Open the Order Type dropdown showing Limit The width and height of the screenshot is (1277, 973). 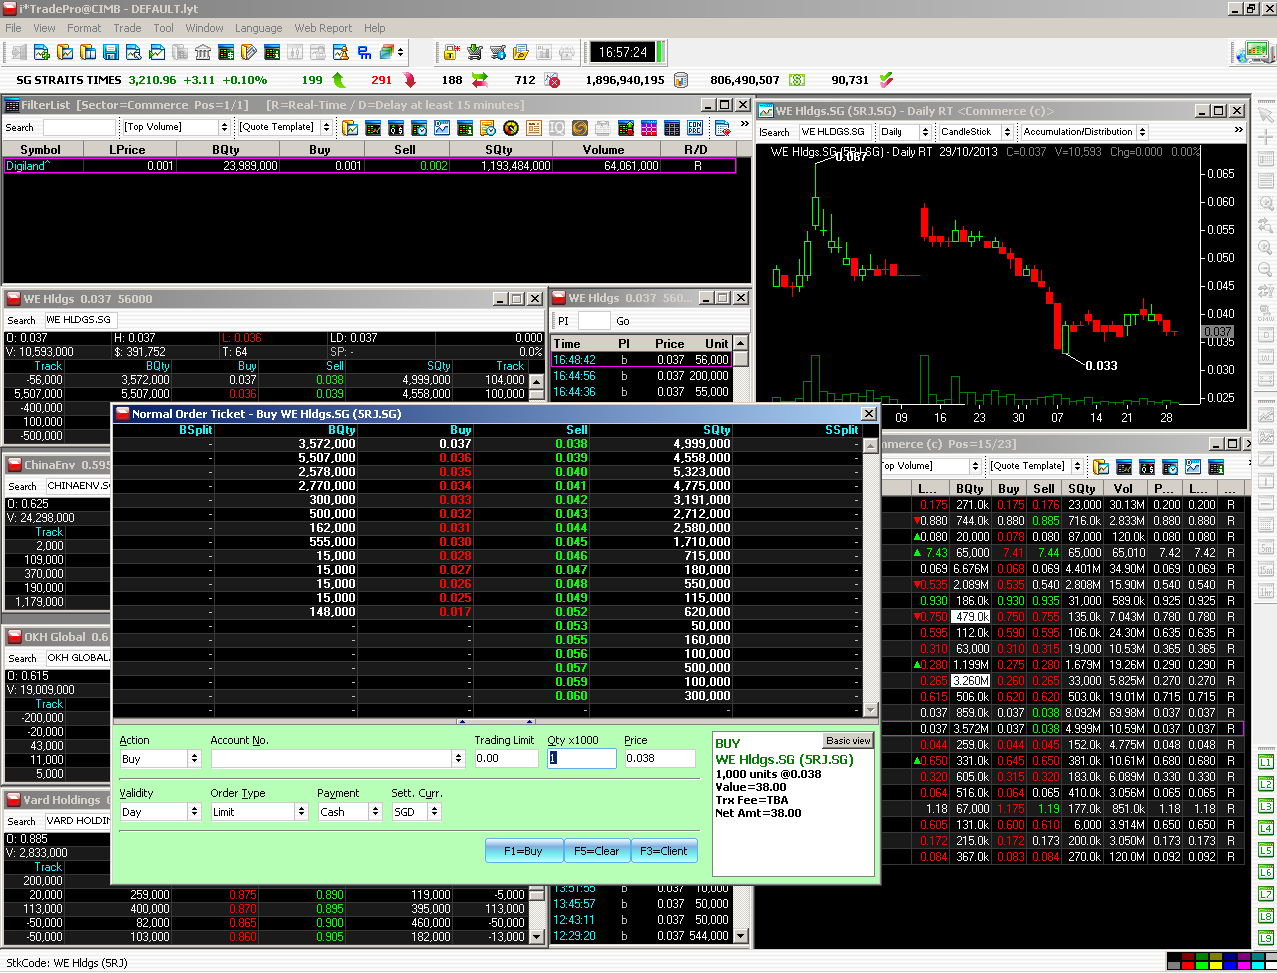(301, 812)
